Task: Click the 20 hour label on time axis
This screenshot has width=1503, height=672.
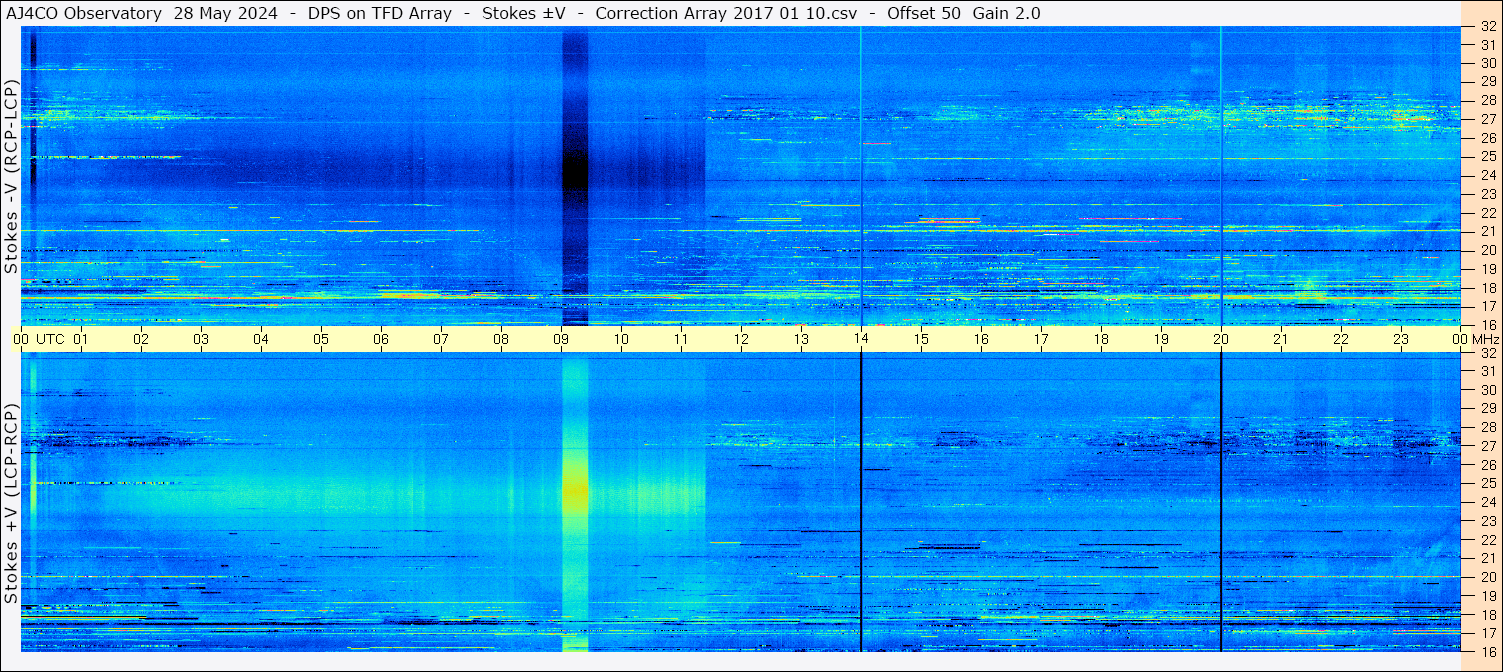Action: tap(1221, 339)
